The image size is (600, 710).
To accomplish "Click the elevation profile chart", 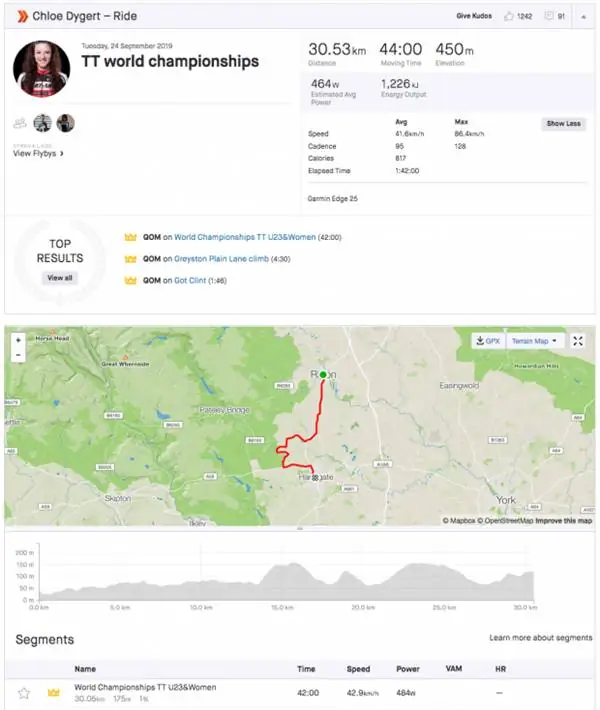I will 286,578.
